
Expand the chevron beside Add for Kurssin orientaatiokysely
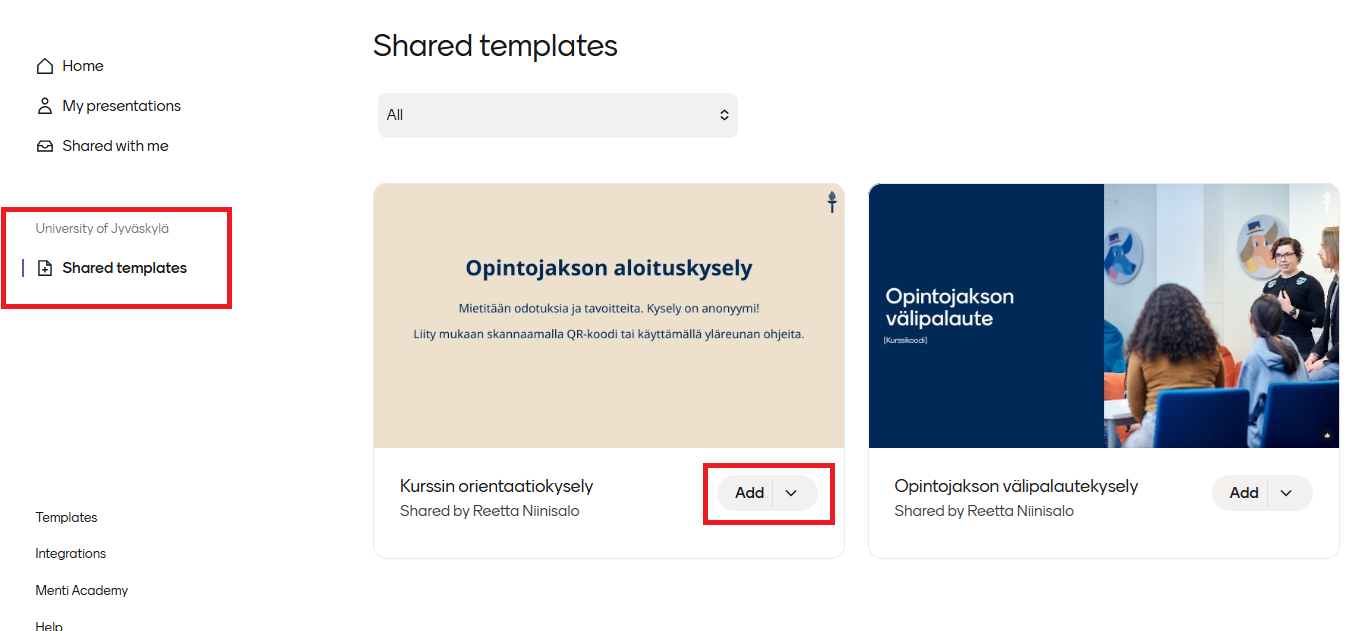[x=792, y=493]
